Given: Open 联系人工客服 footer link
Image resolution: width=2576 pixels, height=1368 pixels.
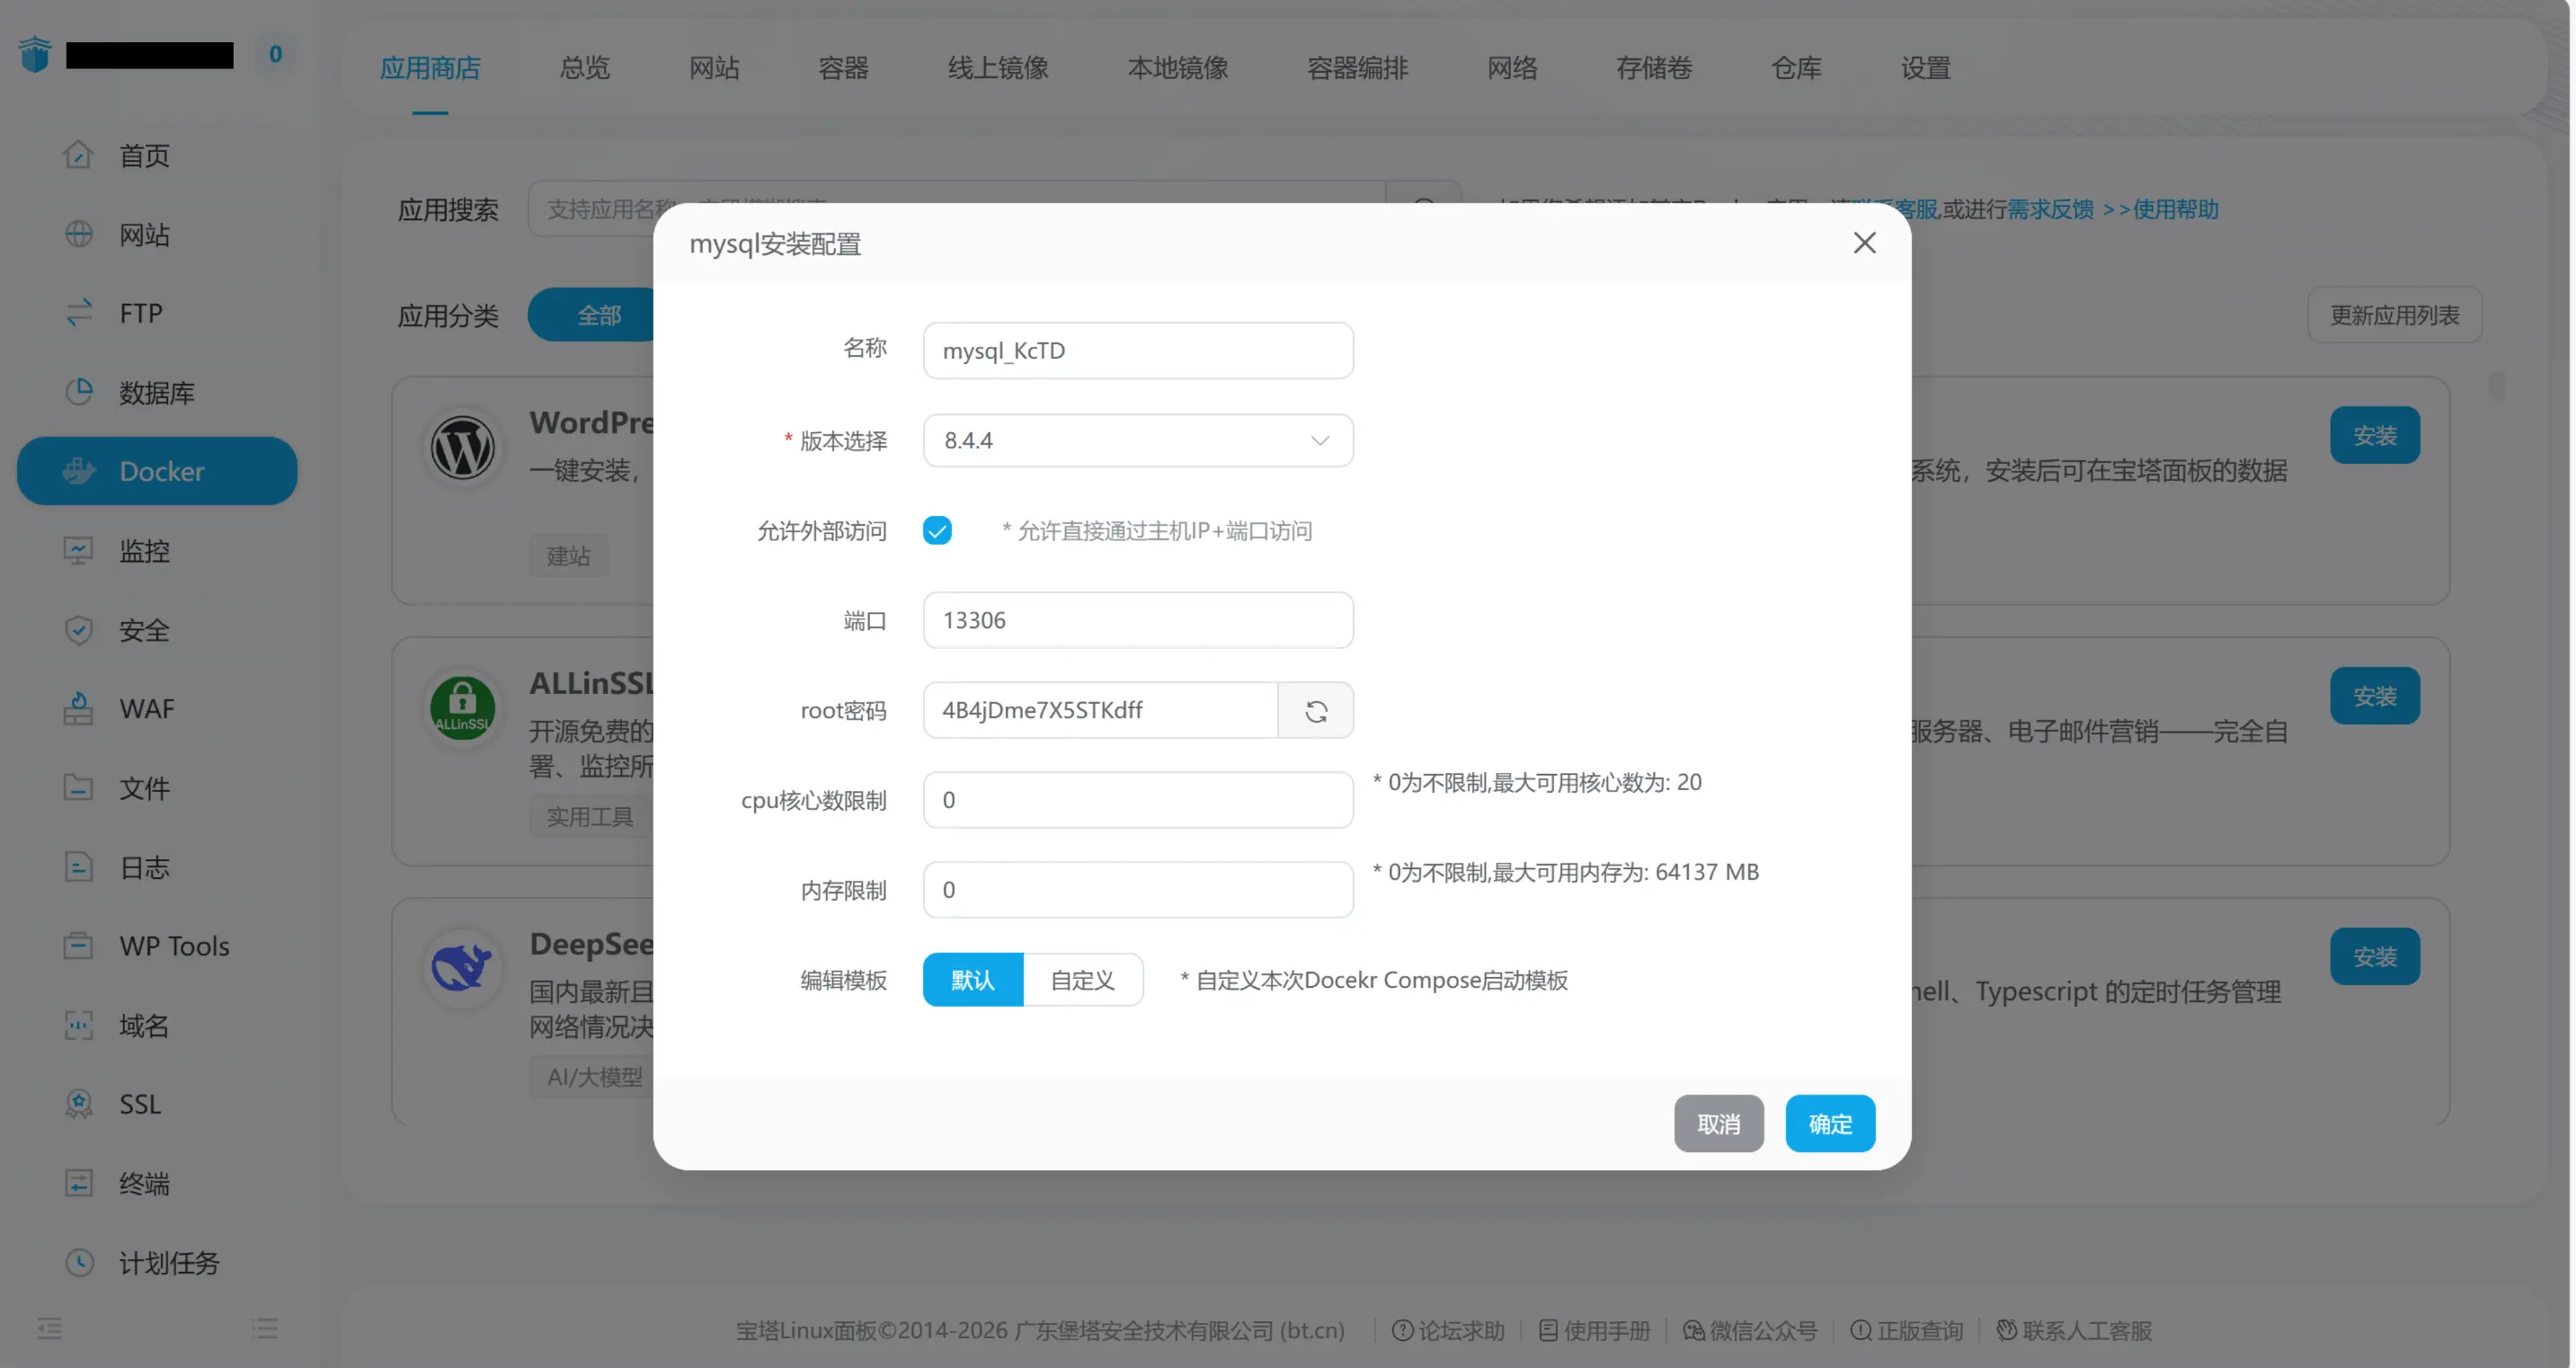Looking at the screenshot, I should [x=2074, y=1331].
